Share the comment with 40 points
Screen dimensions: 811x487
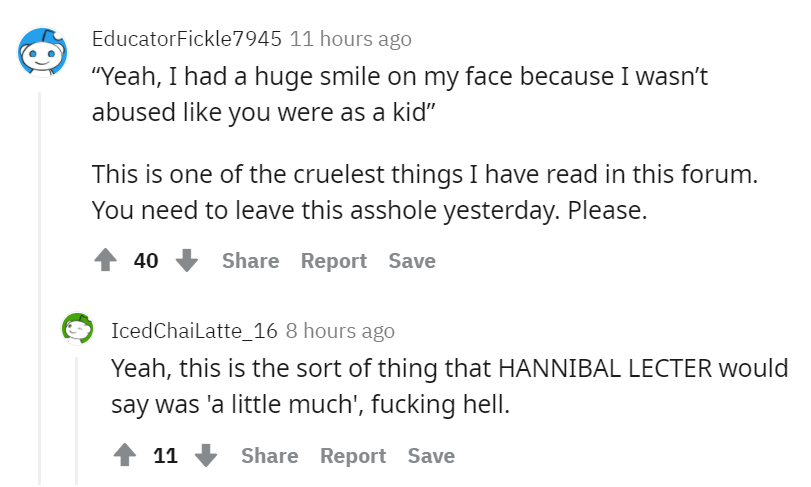(x=250, y=261)
